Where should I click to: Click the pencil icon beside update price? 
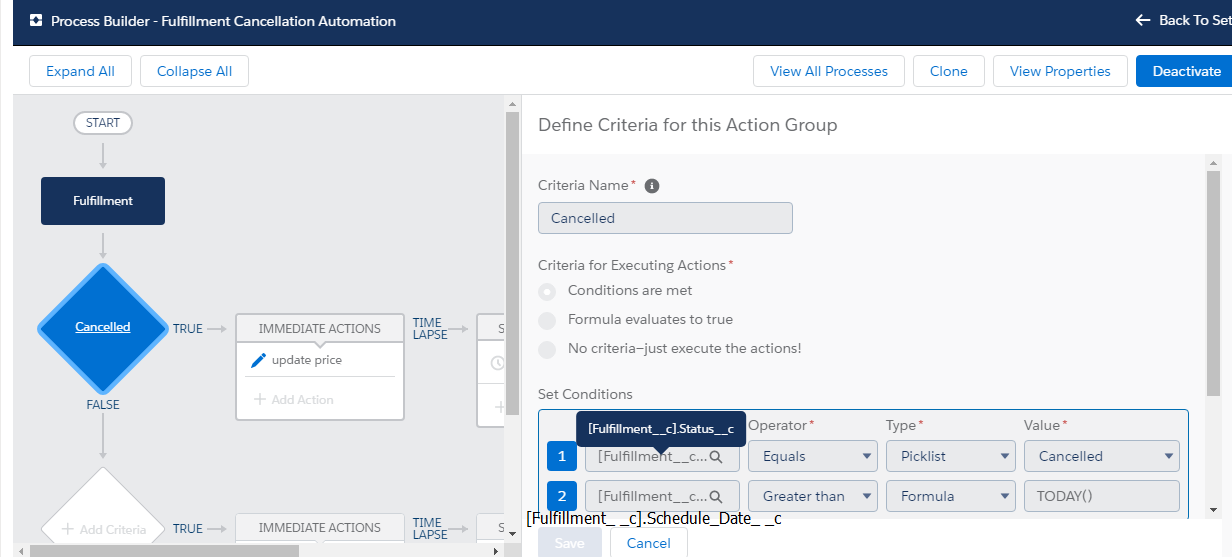click(x=258, y=360)
